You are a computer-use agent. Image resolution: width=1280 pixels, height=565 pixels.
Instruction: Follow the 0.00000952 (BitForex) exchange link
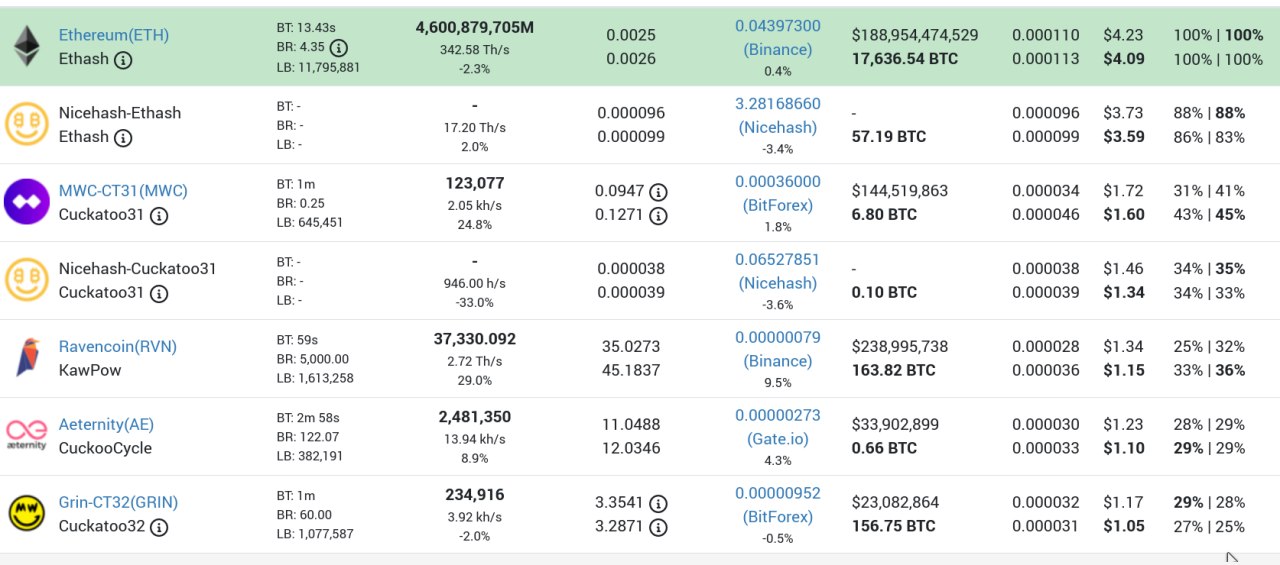tap(778, 506)
